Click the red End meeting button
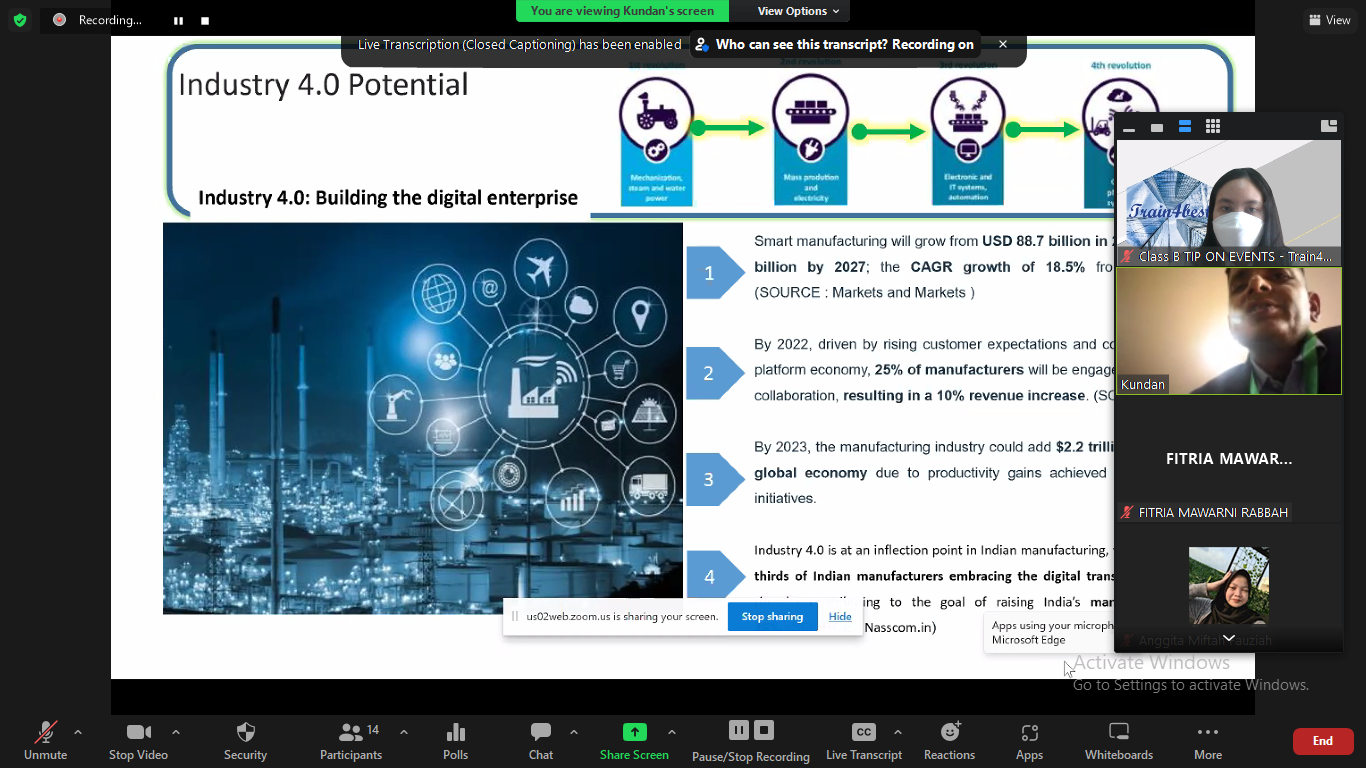Viewport: 1366px width, 768px height. point(1322,741)
